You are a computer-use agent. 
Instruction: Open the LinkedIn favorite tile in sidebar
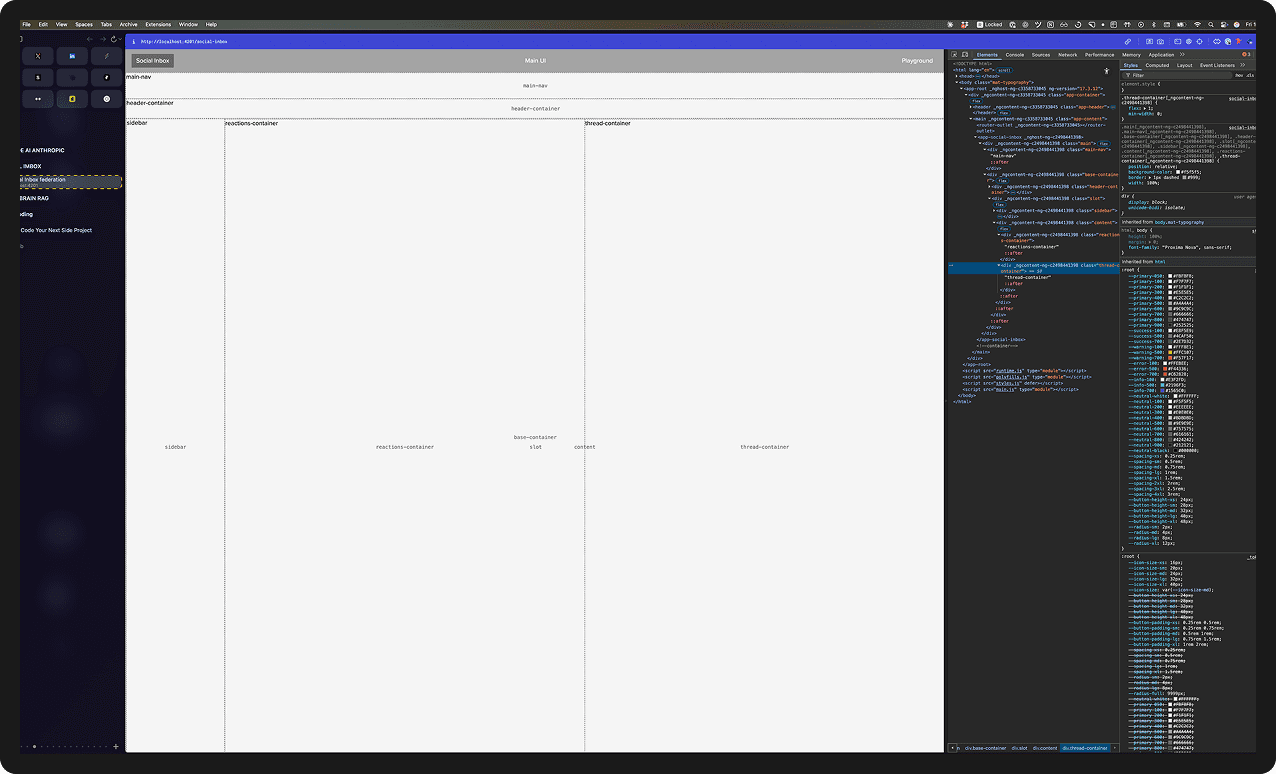72,56
